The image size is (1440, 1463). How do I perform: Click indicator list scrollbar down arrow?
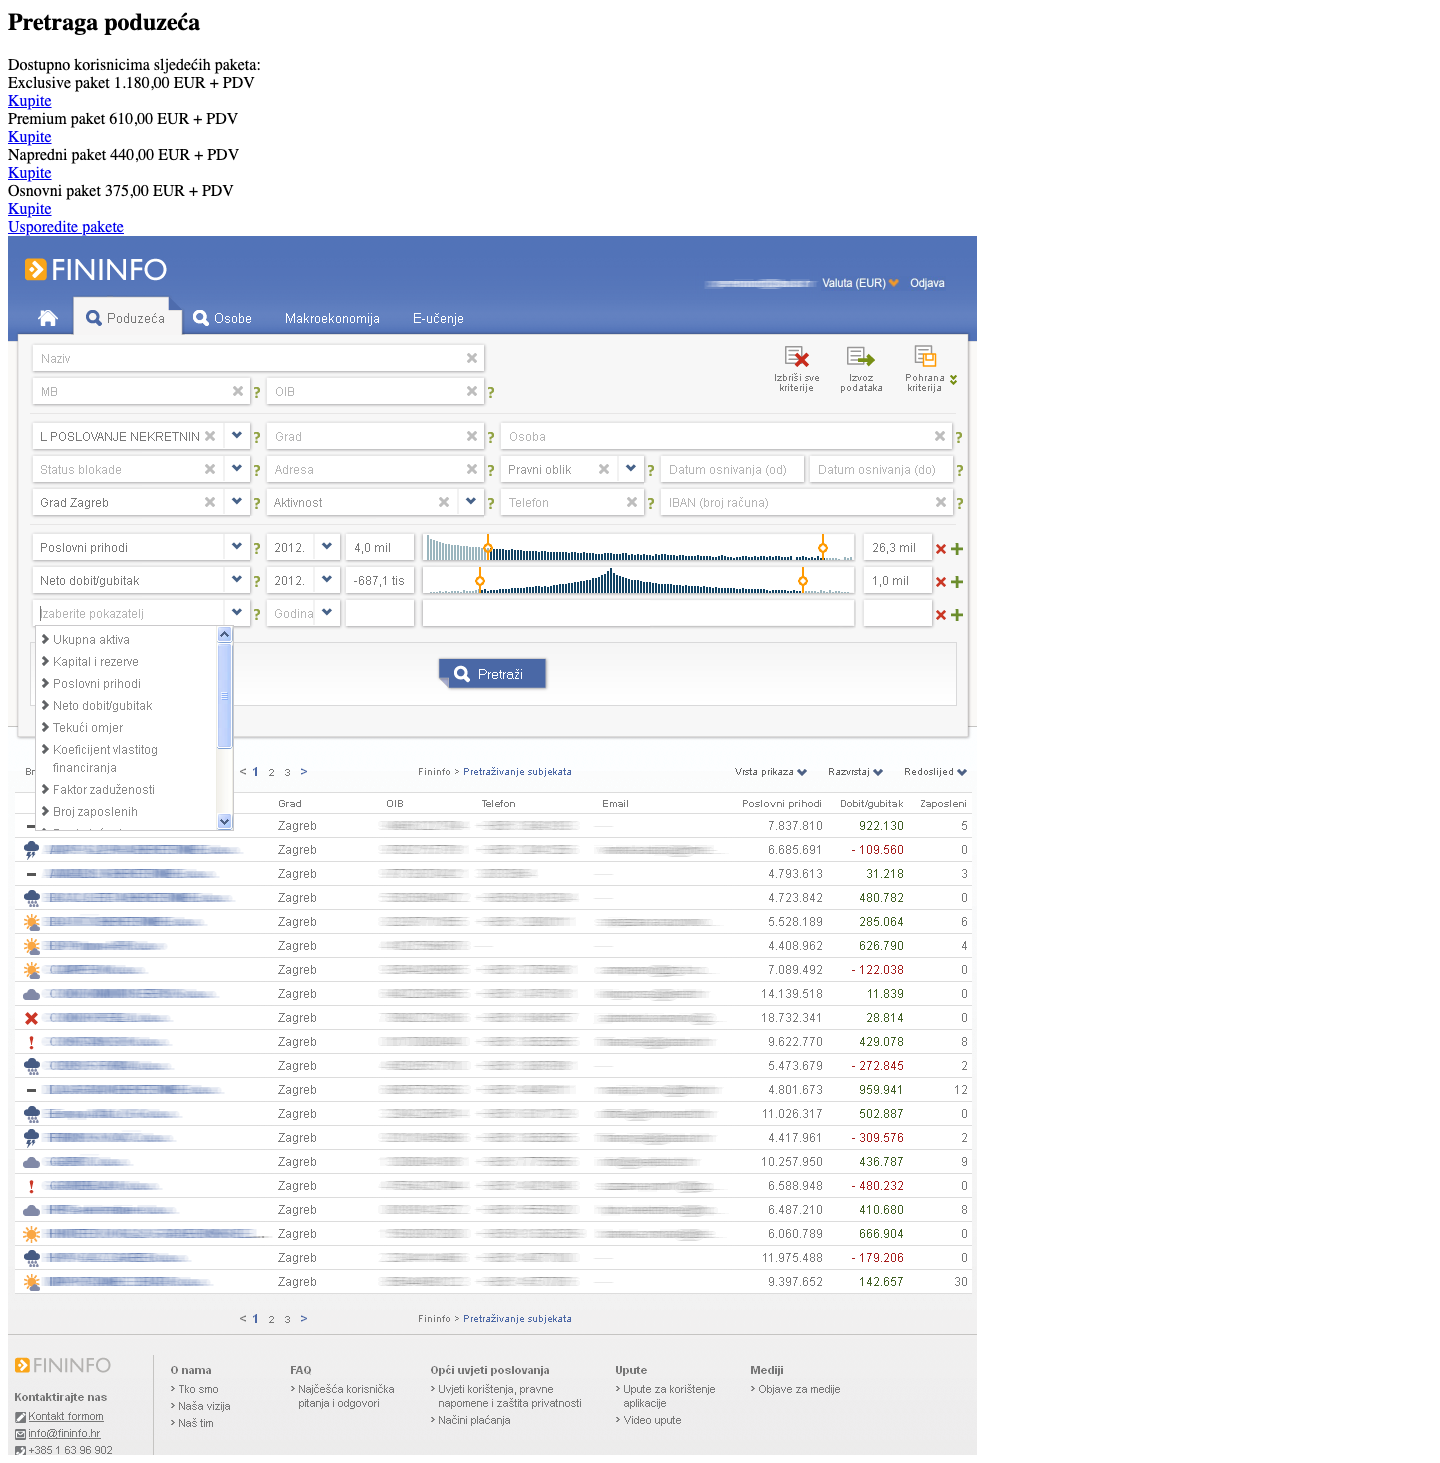click(225, 821)
